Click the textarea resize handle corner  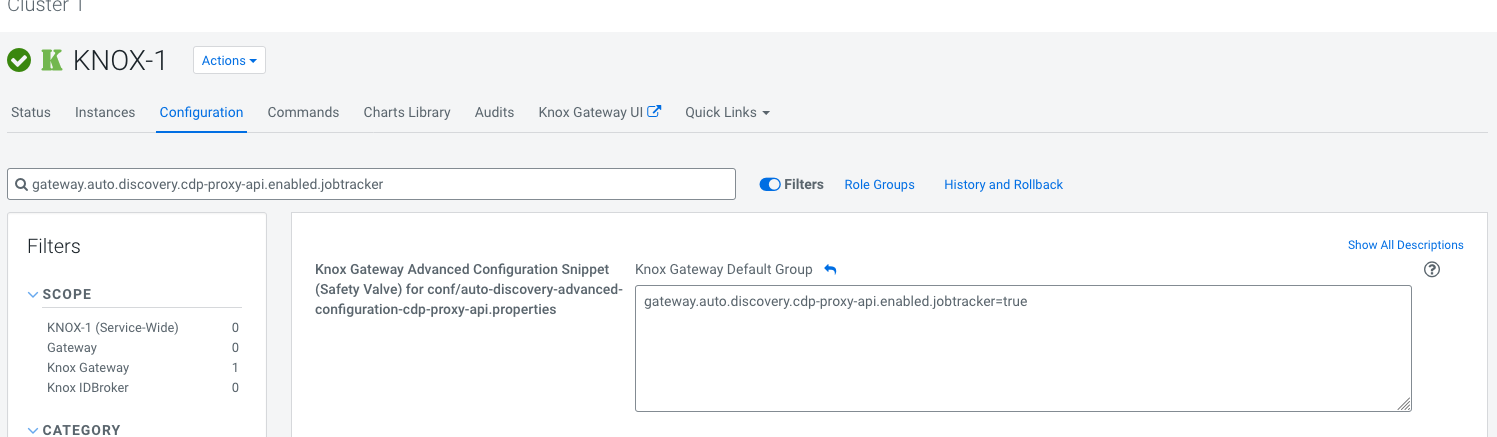pos(1404,404)
